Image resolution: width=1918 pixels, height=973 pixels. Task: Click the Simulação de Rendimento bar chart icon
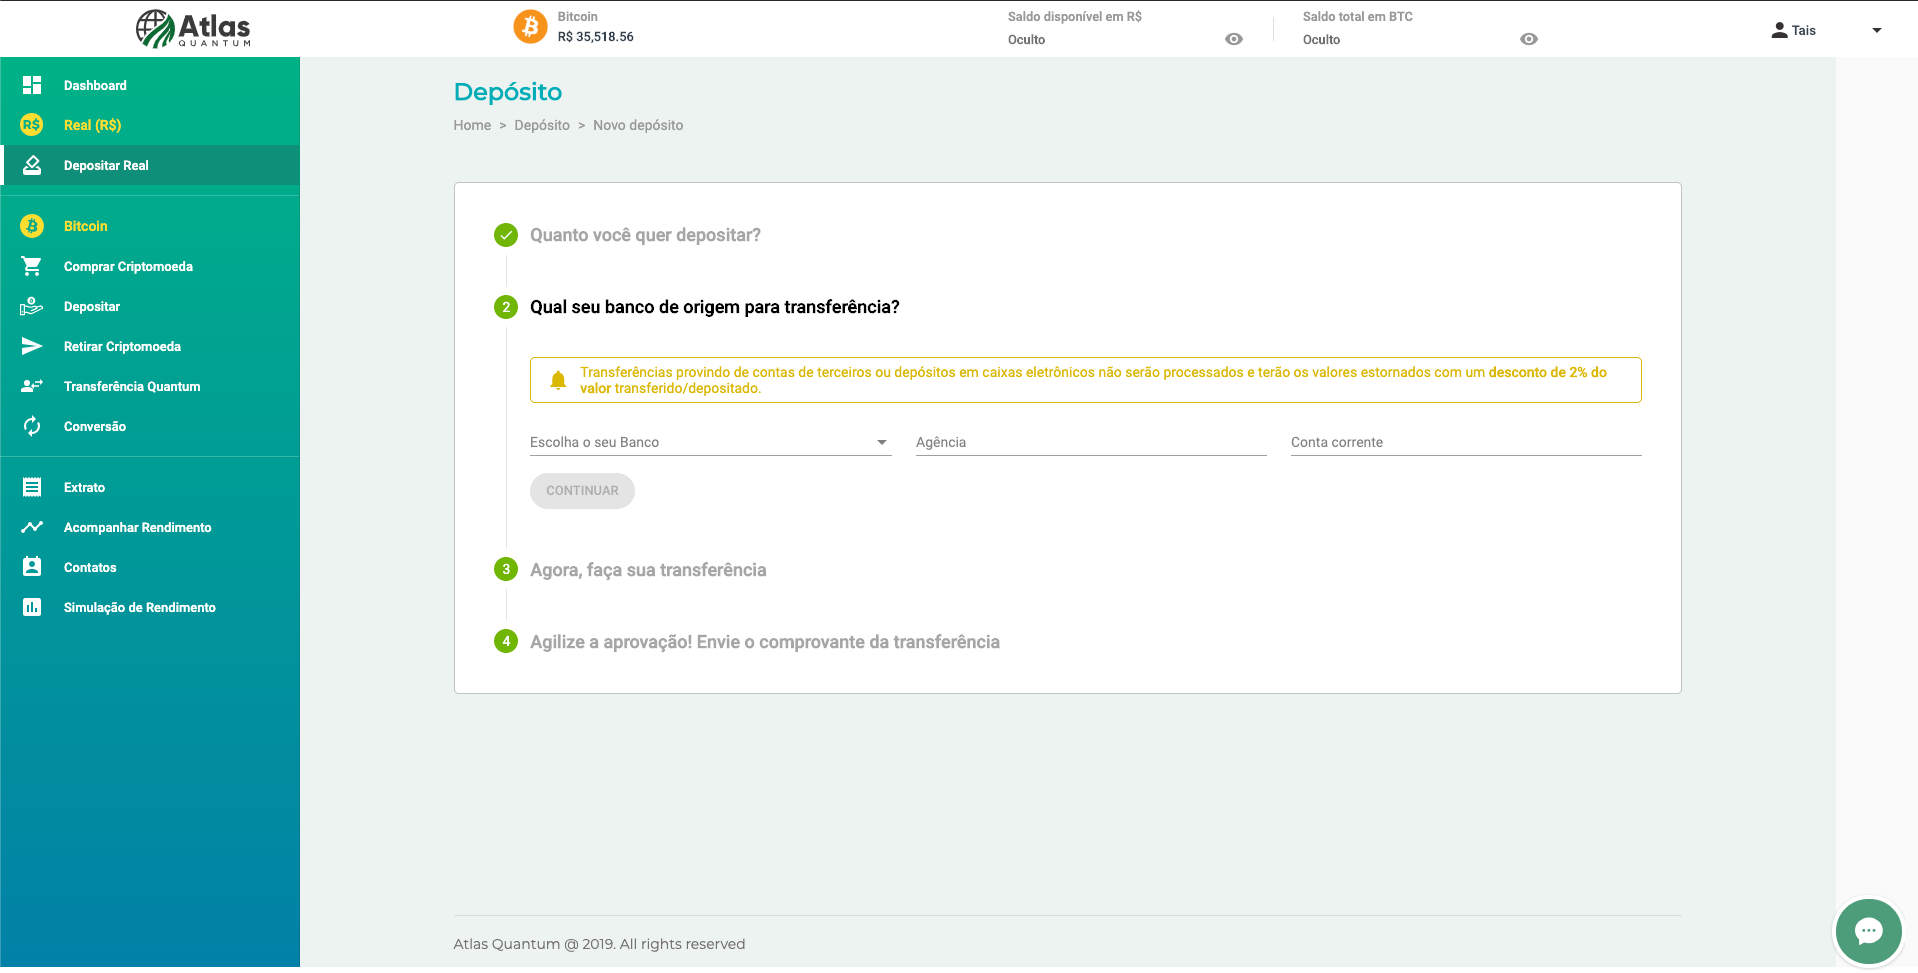32,607
